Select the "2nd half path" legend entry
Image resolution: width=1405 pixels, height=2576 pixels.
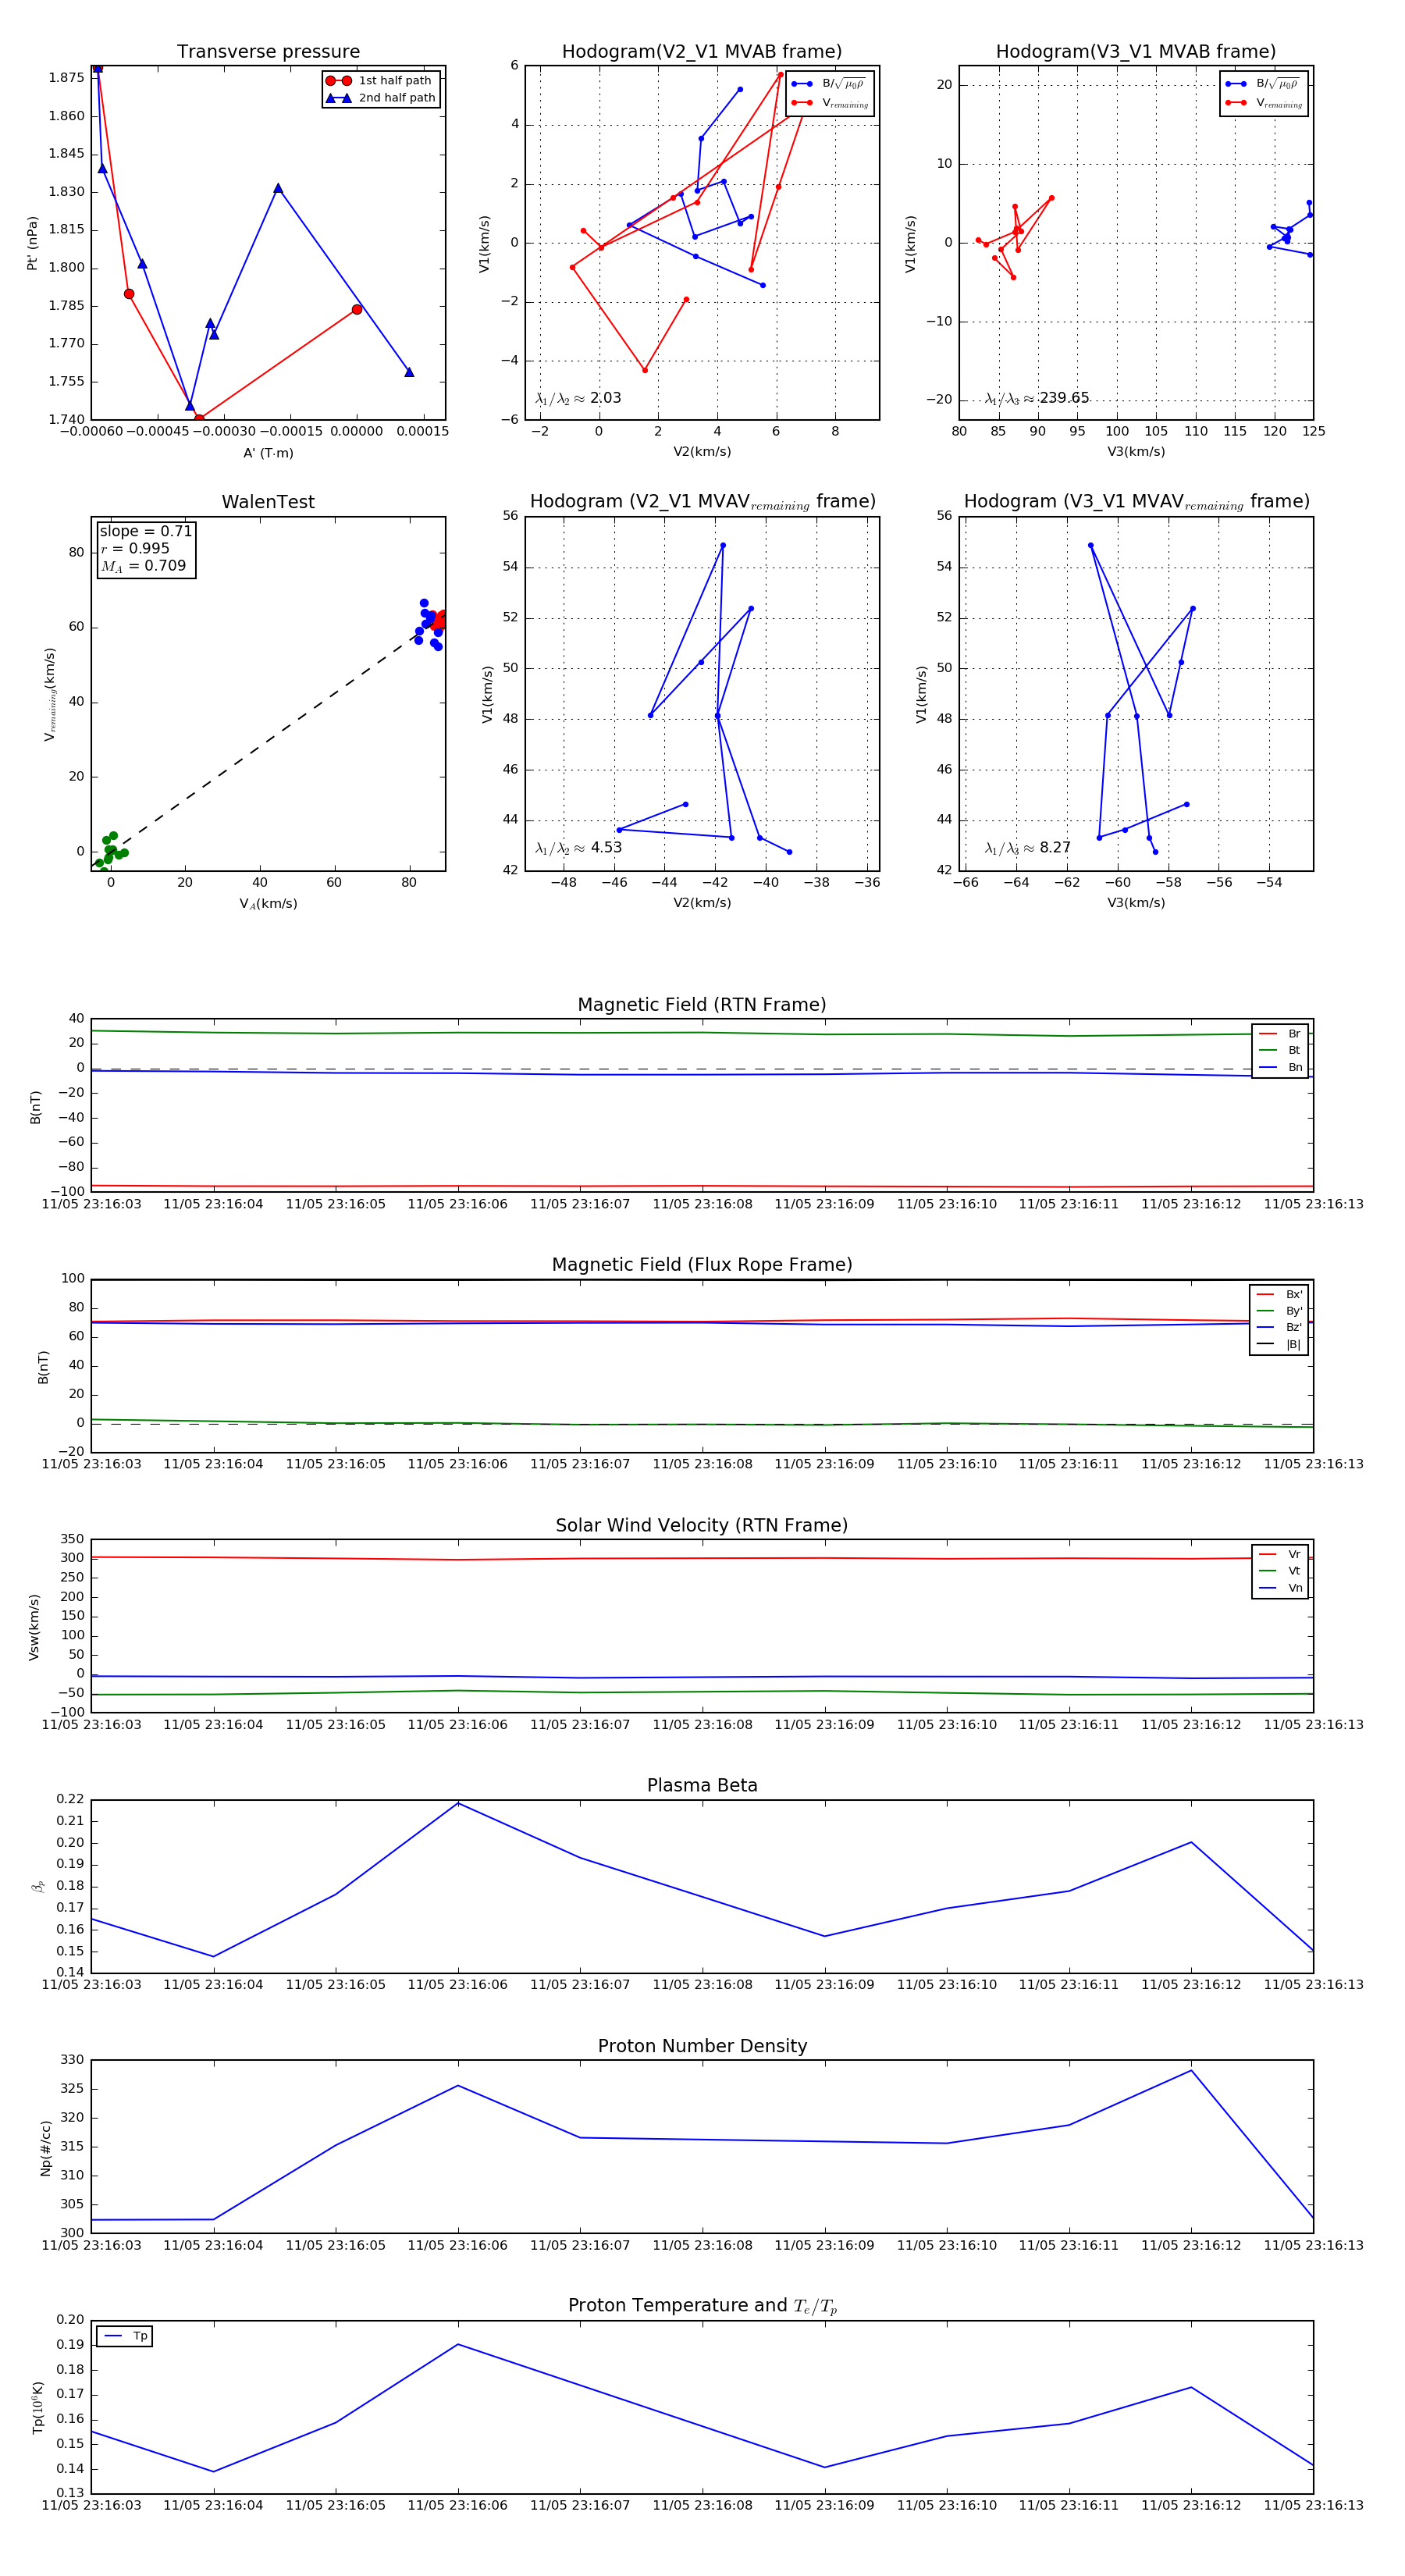point(381,98)
